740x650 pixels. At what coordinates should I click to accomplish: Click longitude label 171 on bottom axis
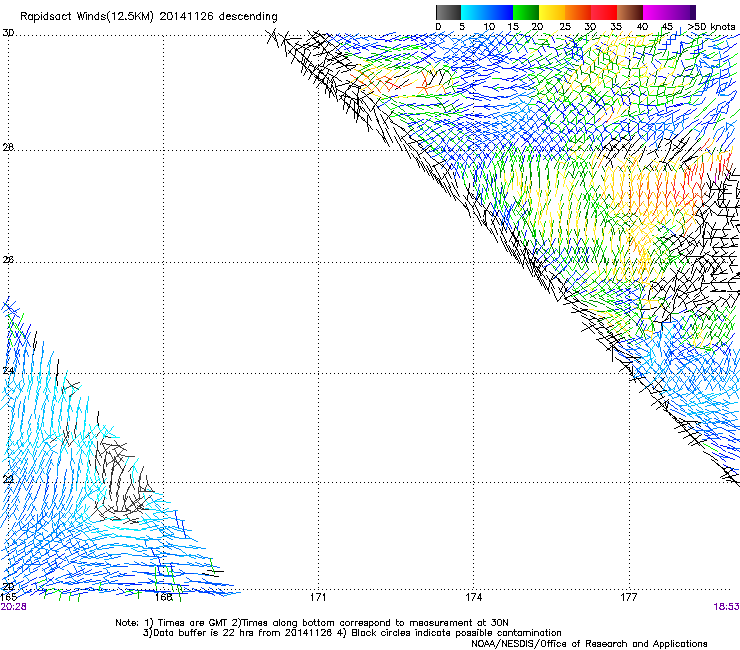tap(318, 598)
